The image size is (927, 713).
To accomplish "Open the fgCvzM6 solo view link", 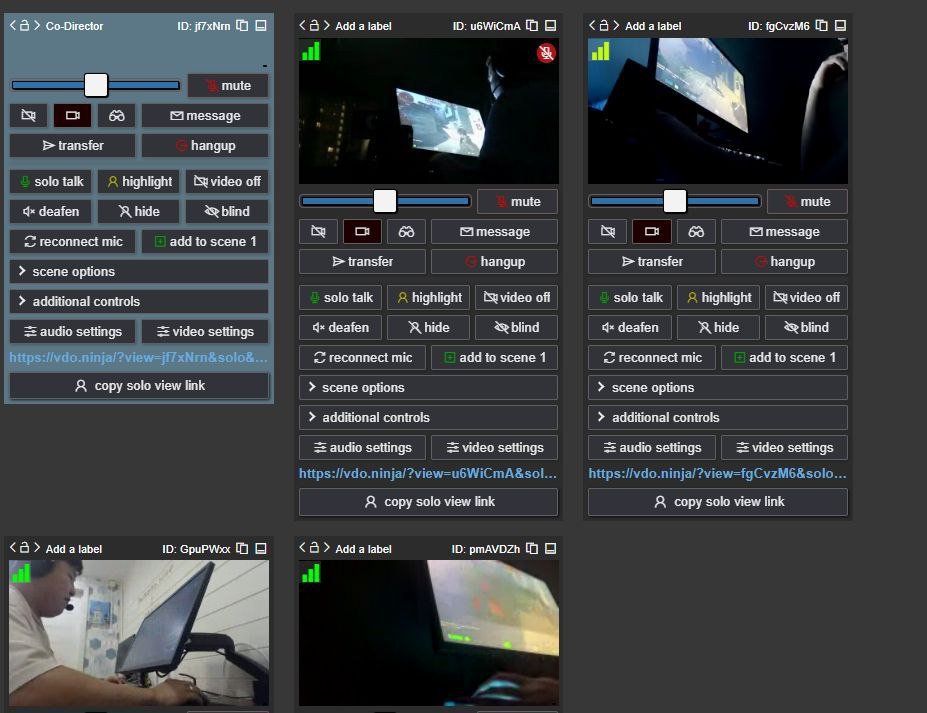I will click(718, 474).
